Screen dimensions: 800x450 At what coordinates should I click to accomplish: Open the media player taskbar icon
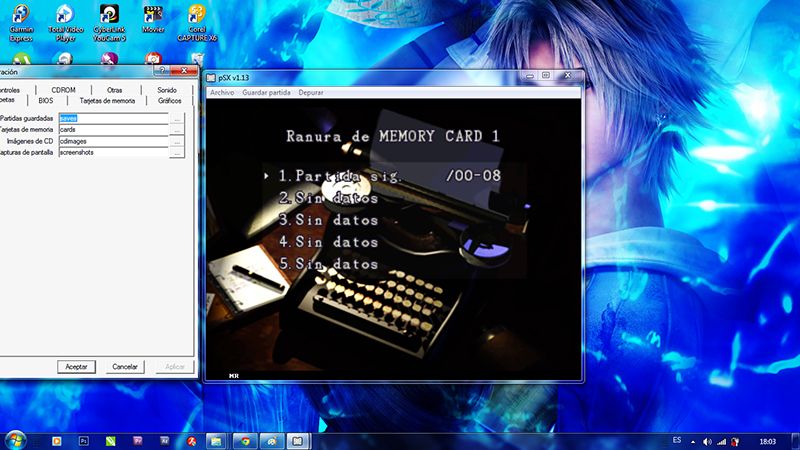[57, 441]
